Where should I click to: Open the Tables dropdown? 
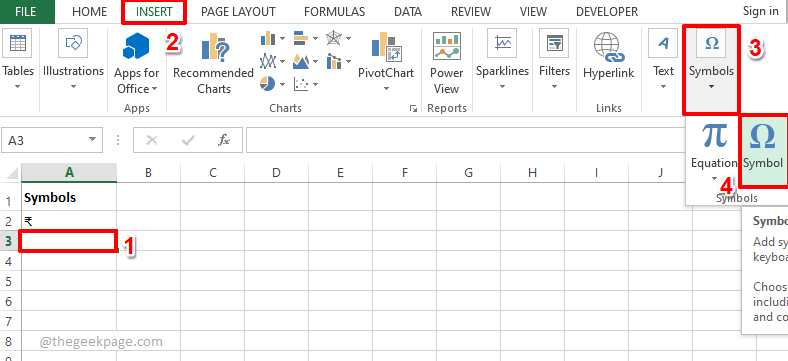coord(18,60)
